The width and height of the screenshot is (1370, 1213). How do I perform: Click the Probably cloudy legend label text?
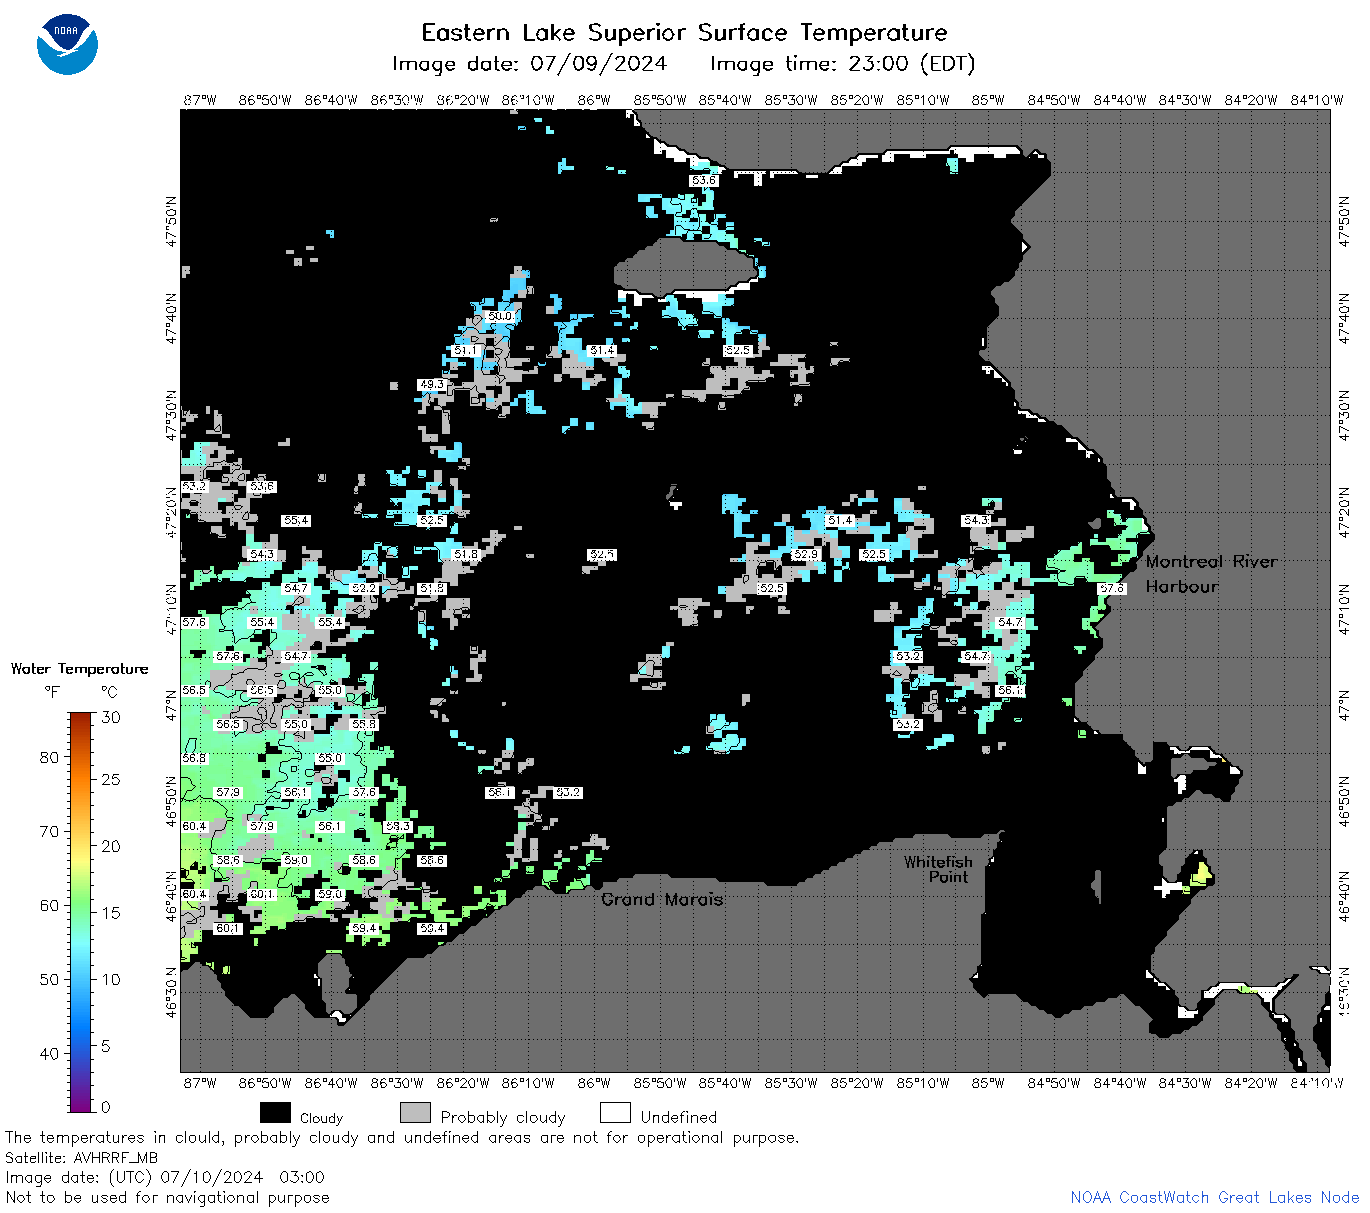point(503,1118)
